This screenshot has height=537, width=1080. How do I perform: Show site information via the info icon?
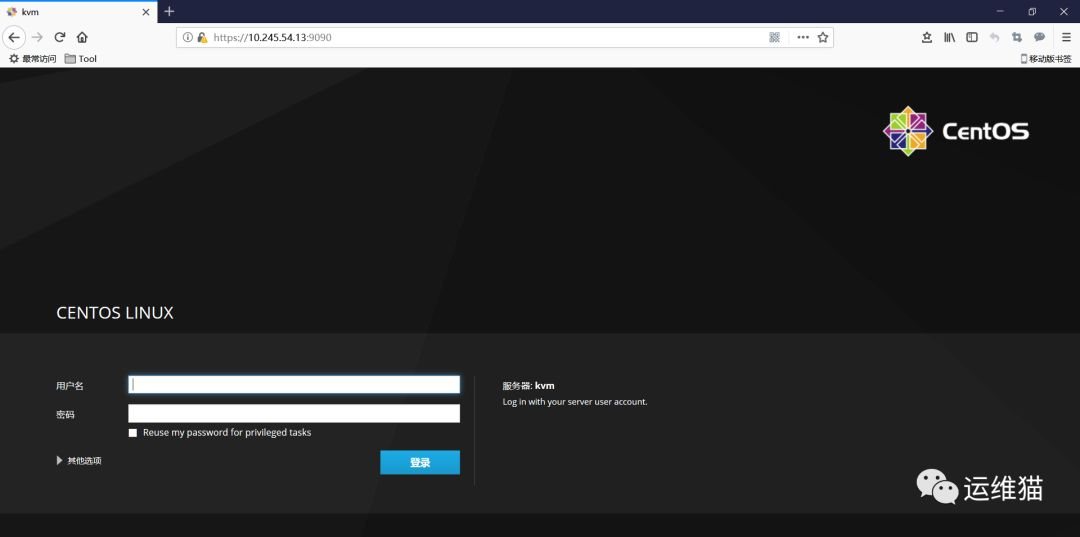tap(188, 37)
